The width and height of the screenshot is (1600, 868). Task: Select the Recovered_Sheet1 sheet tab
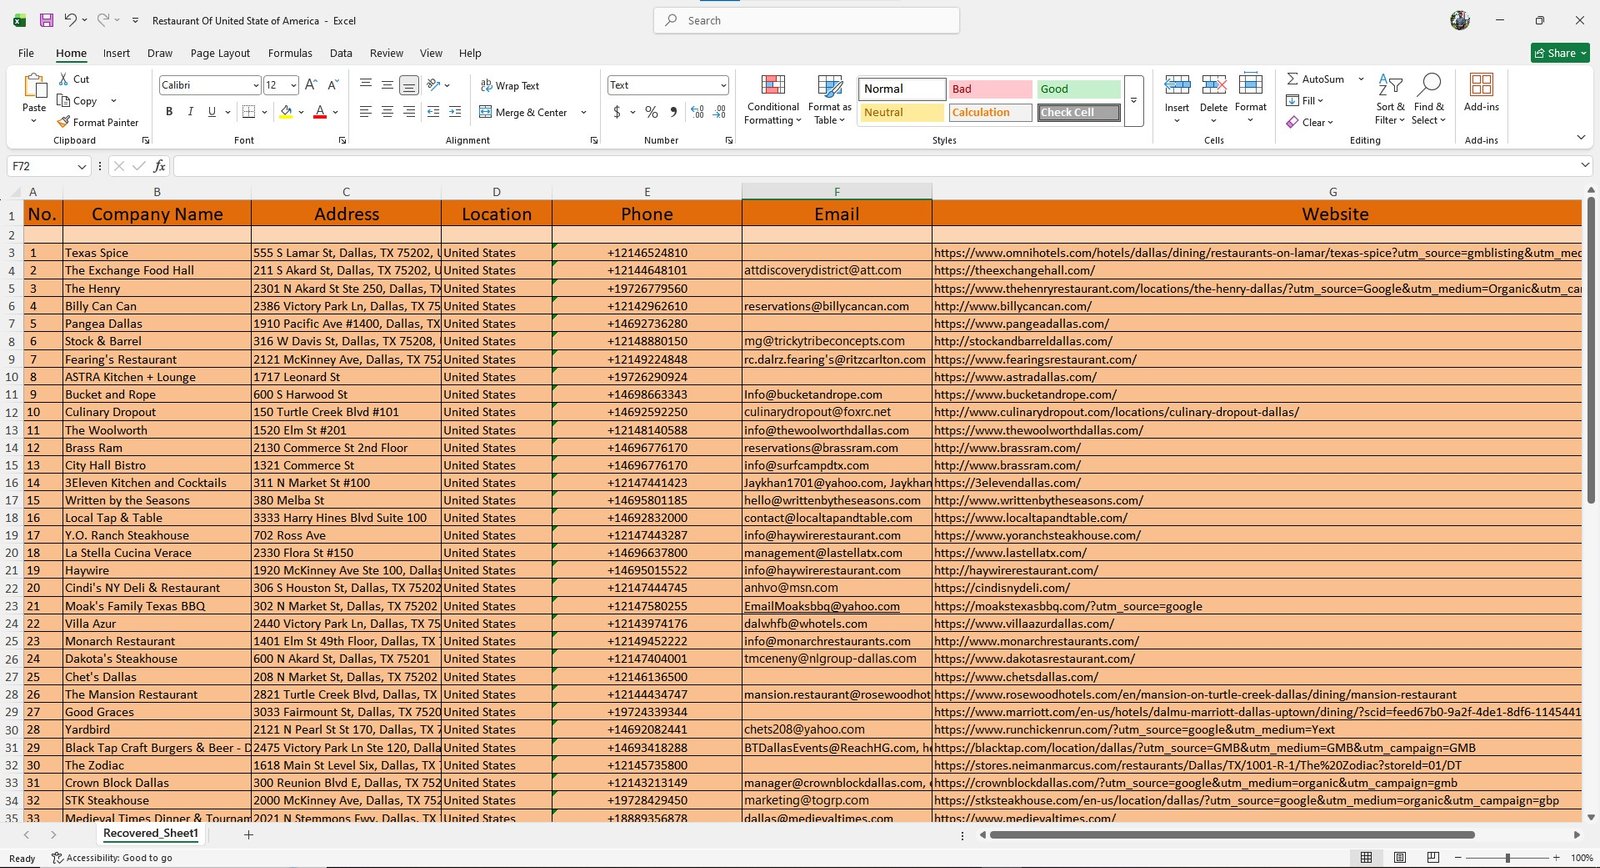click(151, 833)
